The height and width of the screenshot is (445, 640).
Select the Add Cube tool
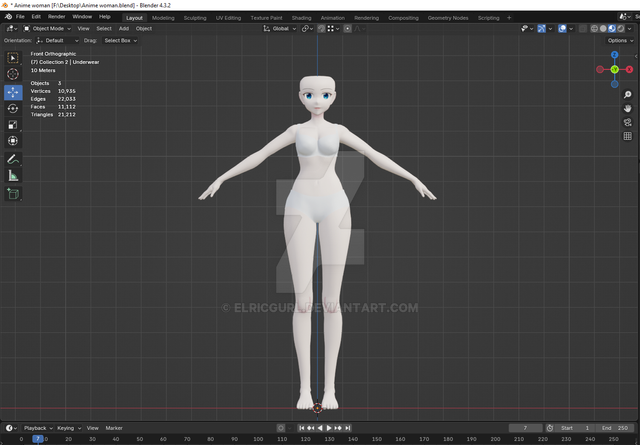click(13, 193)
